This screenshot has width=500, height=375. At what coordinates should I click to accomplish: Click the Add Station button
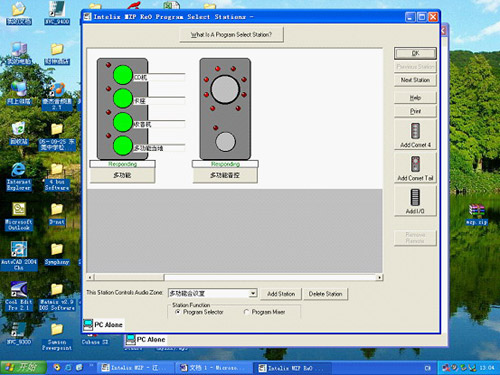pos(281,294)
